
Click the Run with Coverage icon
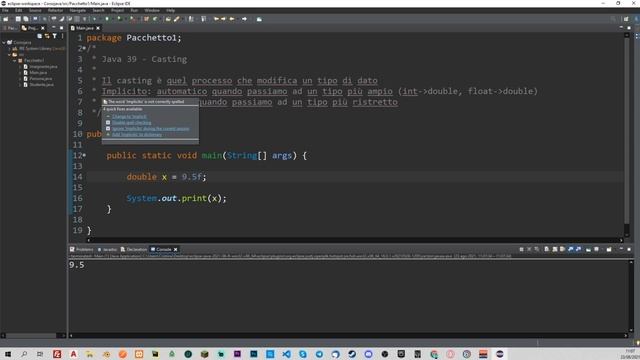point(120,19)
